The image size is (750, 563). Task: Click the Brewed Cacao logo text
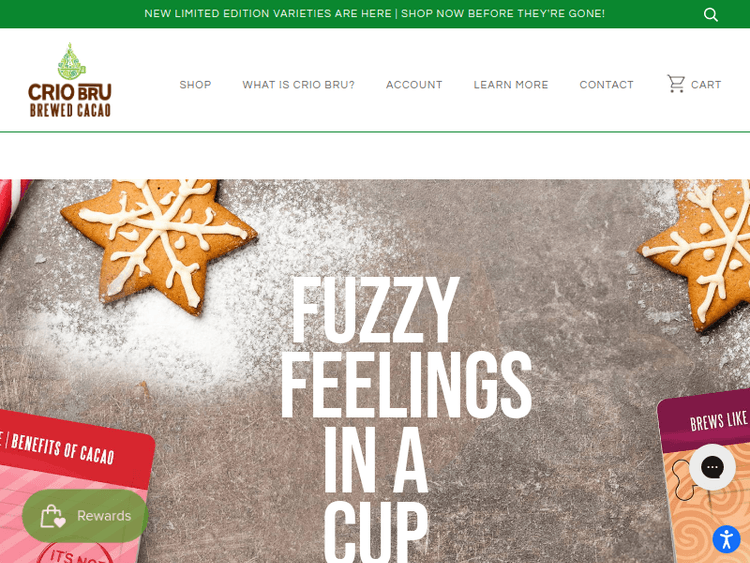[x=70, y=110]
